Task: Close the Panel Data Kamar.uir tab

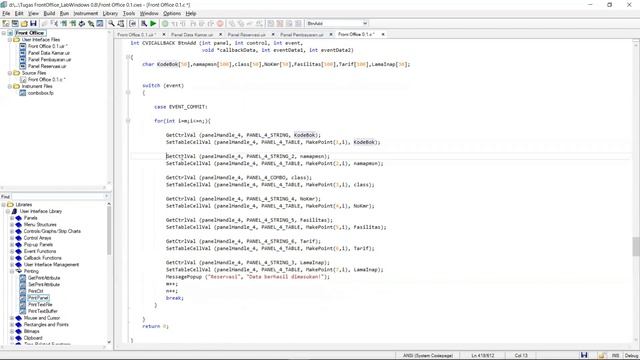Action: [x=220, y=35]
